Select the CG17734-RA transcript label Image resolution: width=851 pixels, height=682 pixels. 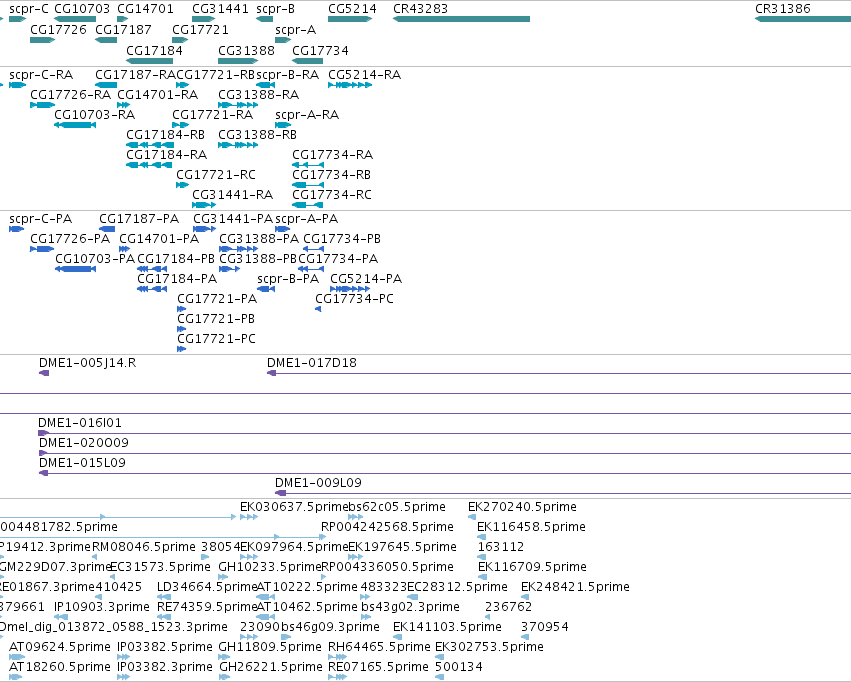[333, 155]
